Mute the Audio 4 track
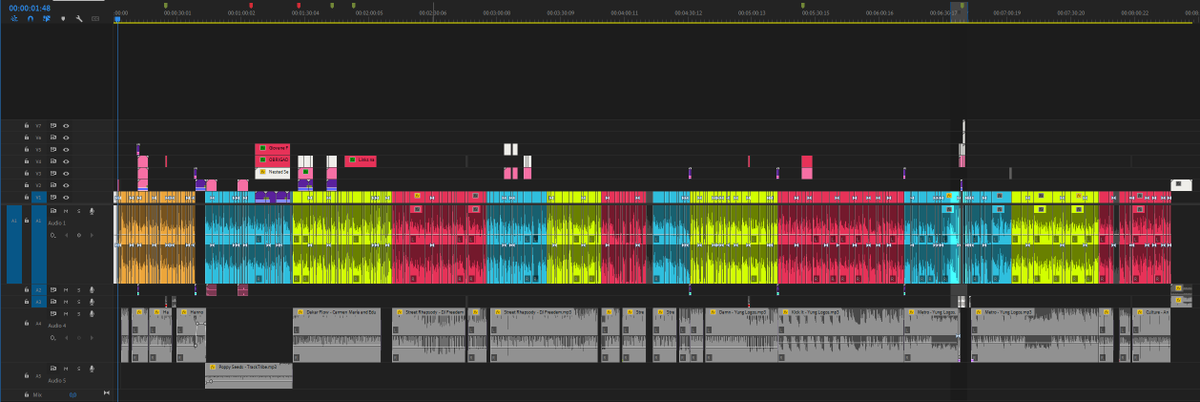The width and height of the screenshot is (1200, 402). [66, 313]
